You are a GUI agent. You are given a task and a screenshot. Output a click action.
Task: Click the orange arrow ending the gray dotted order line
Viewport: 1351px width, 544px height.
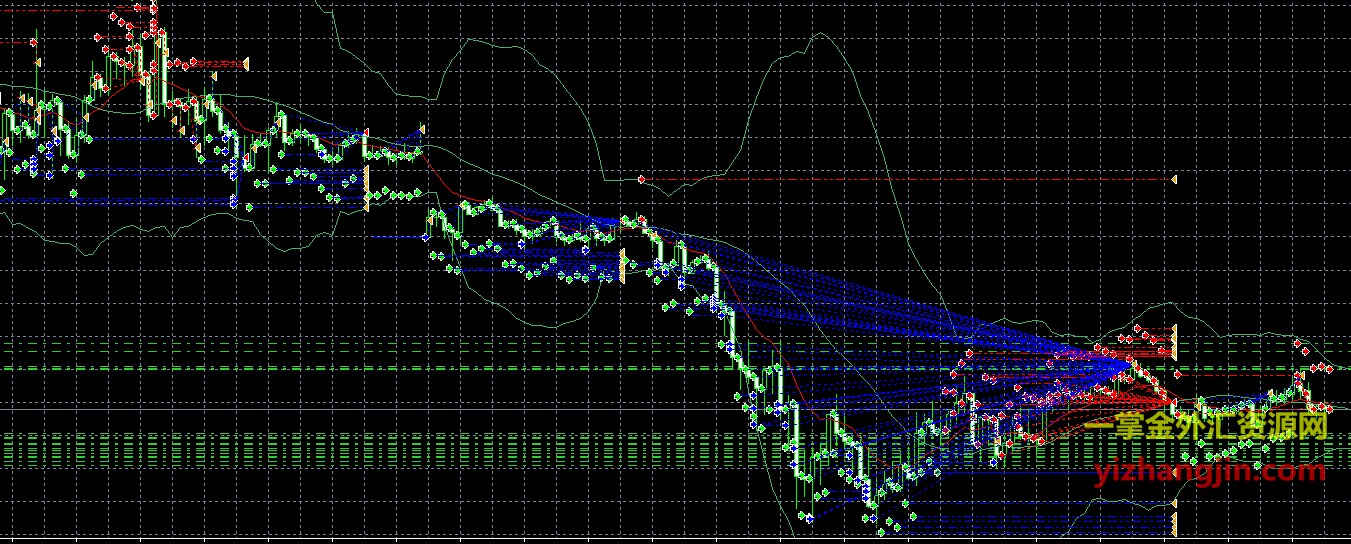tap(1174, 179)
